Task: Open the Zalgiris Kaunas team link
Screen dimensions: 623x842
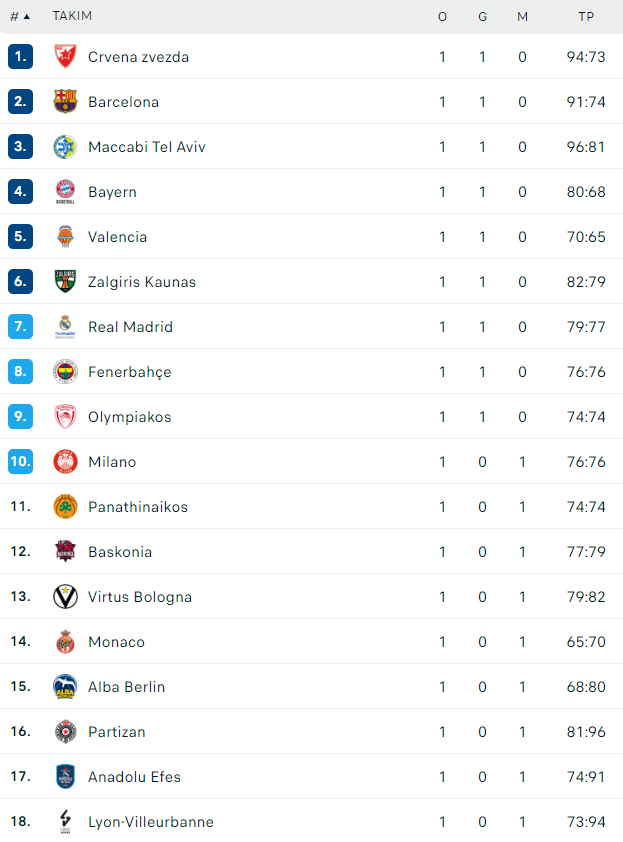Action: tap(142, 282)
